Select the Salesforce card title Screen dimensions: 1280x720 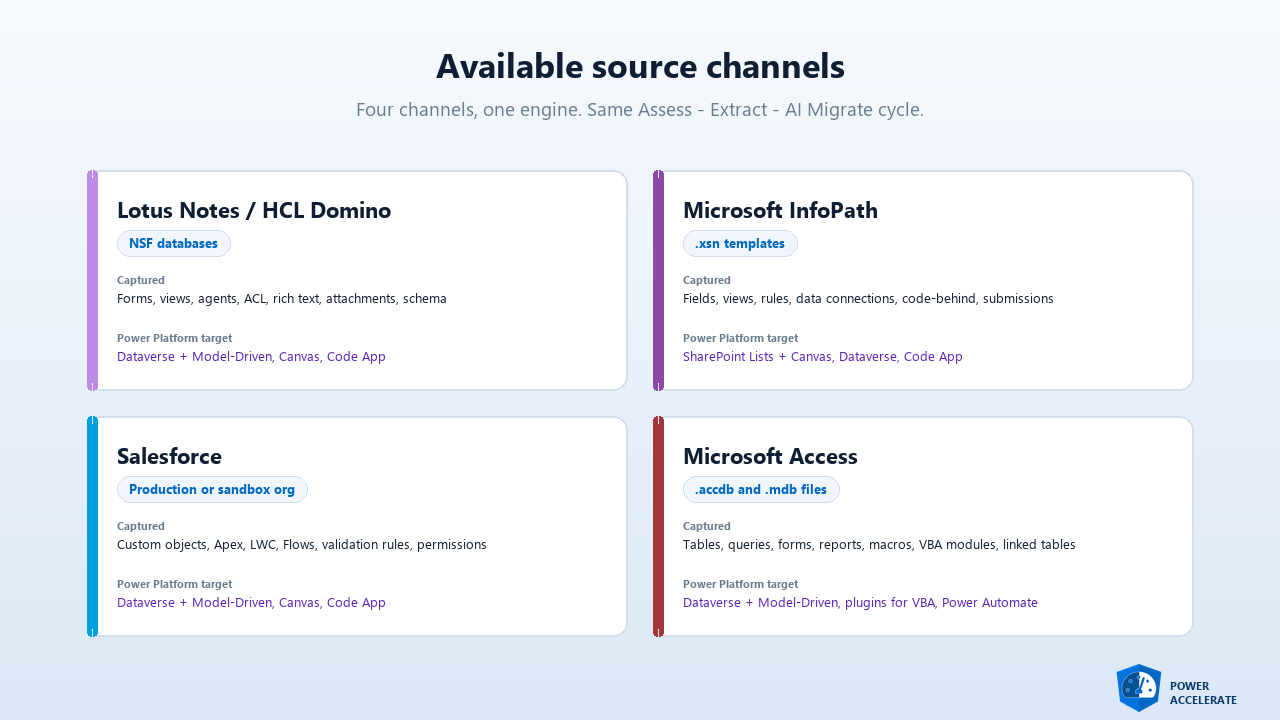point(169,456)
